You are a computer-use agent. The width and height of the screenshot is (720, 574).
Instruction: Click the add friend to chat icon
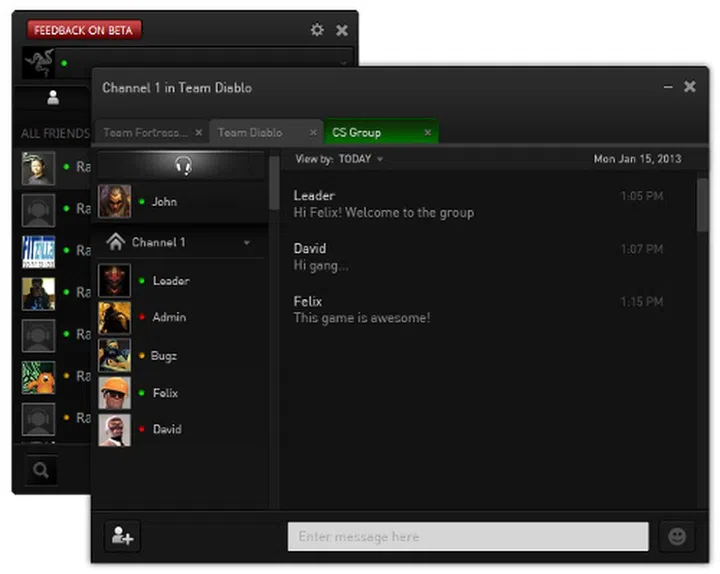point(122,536)
